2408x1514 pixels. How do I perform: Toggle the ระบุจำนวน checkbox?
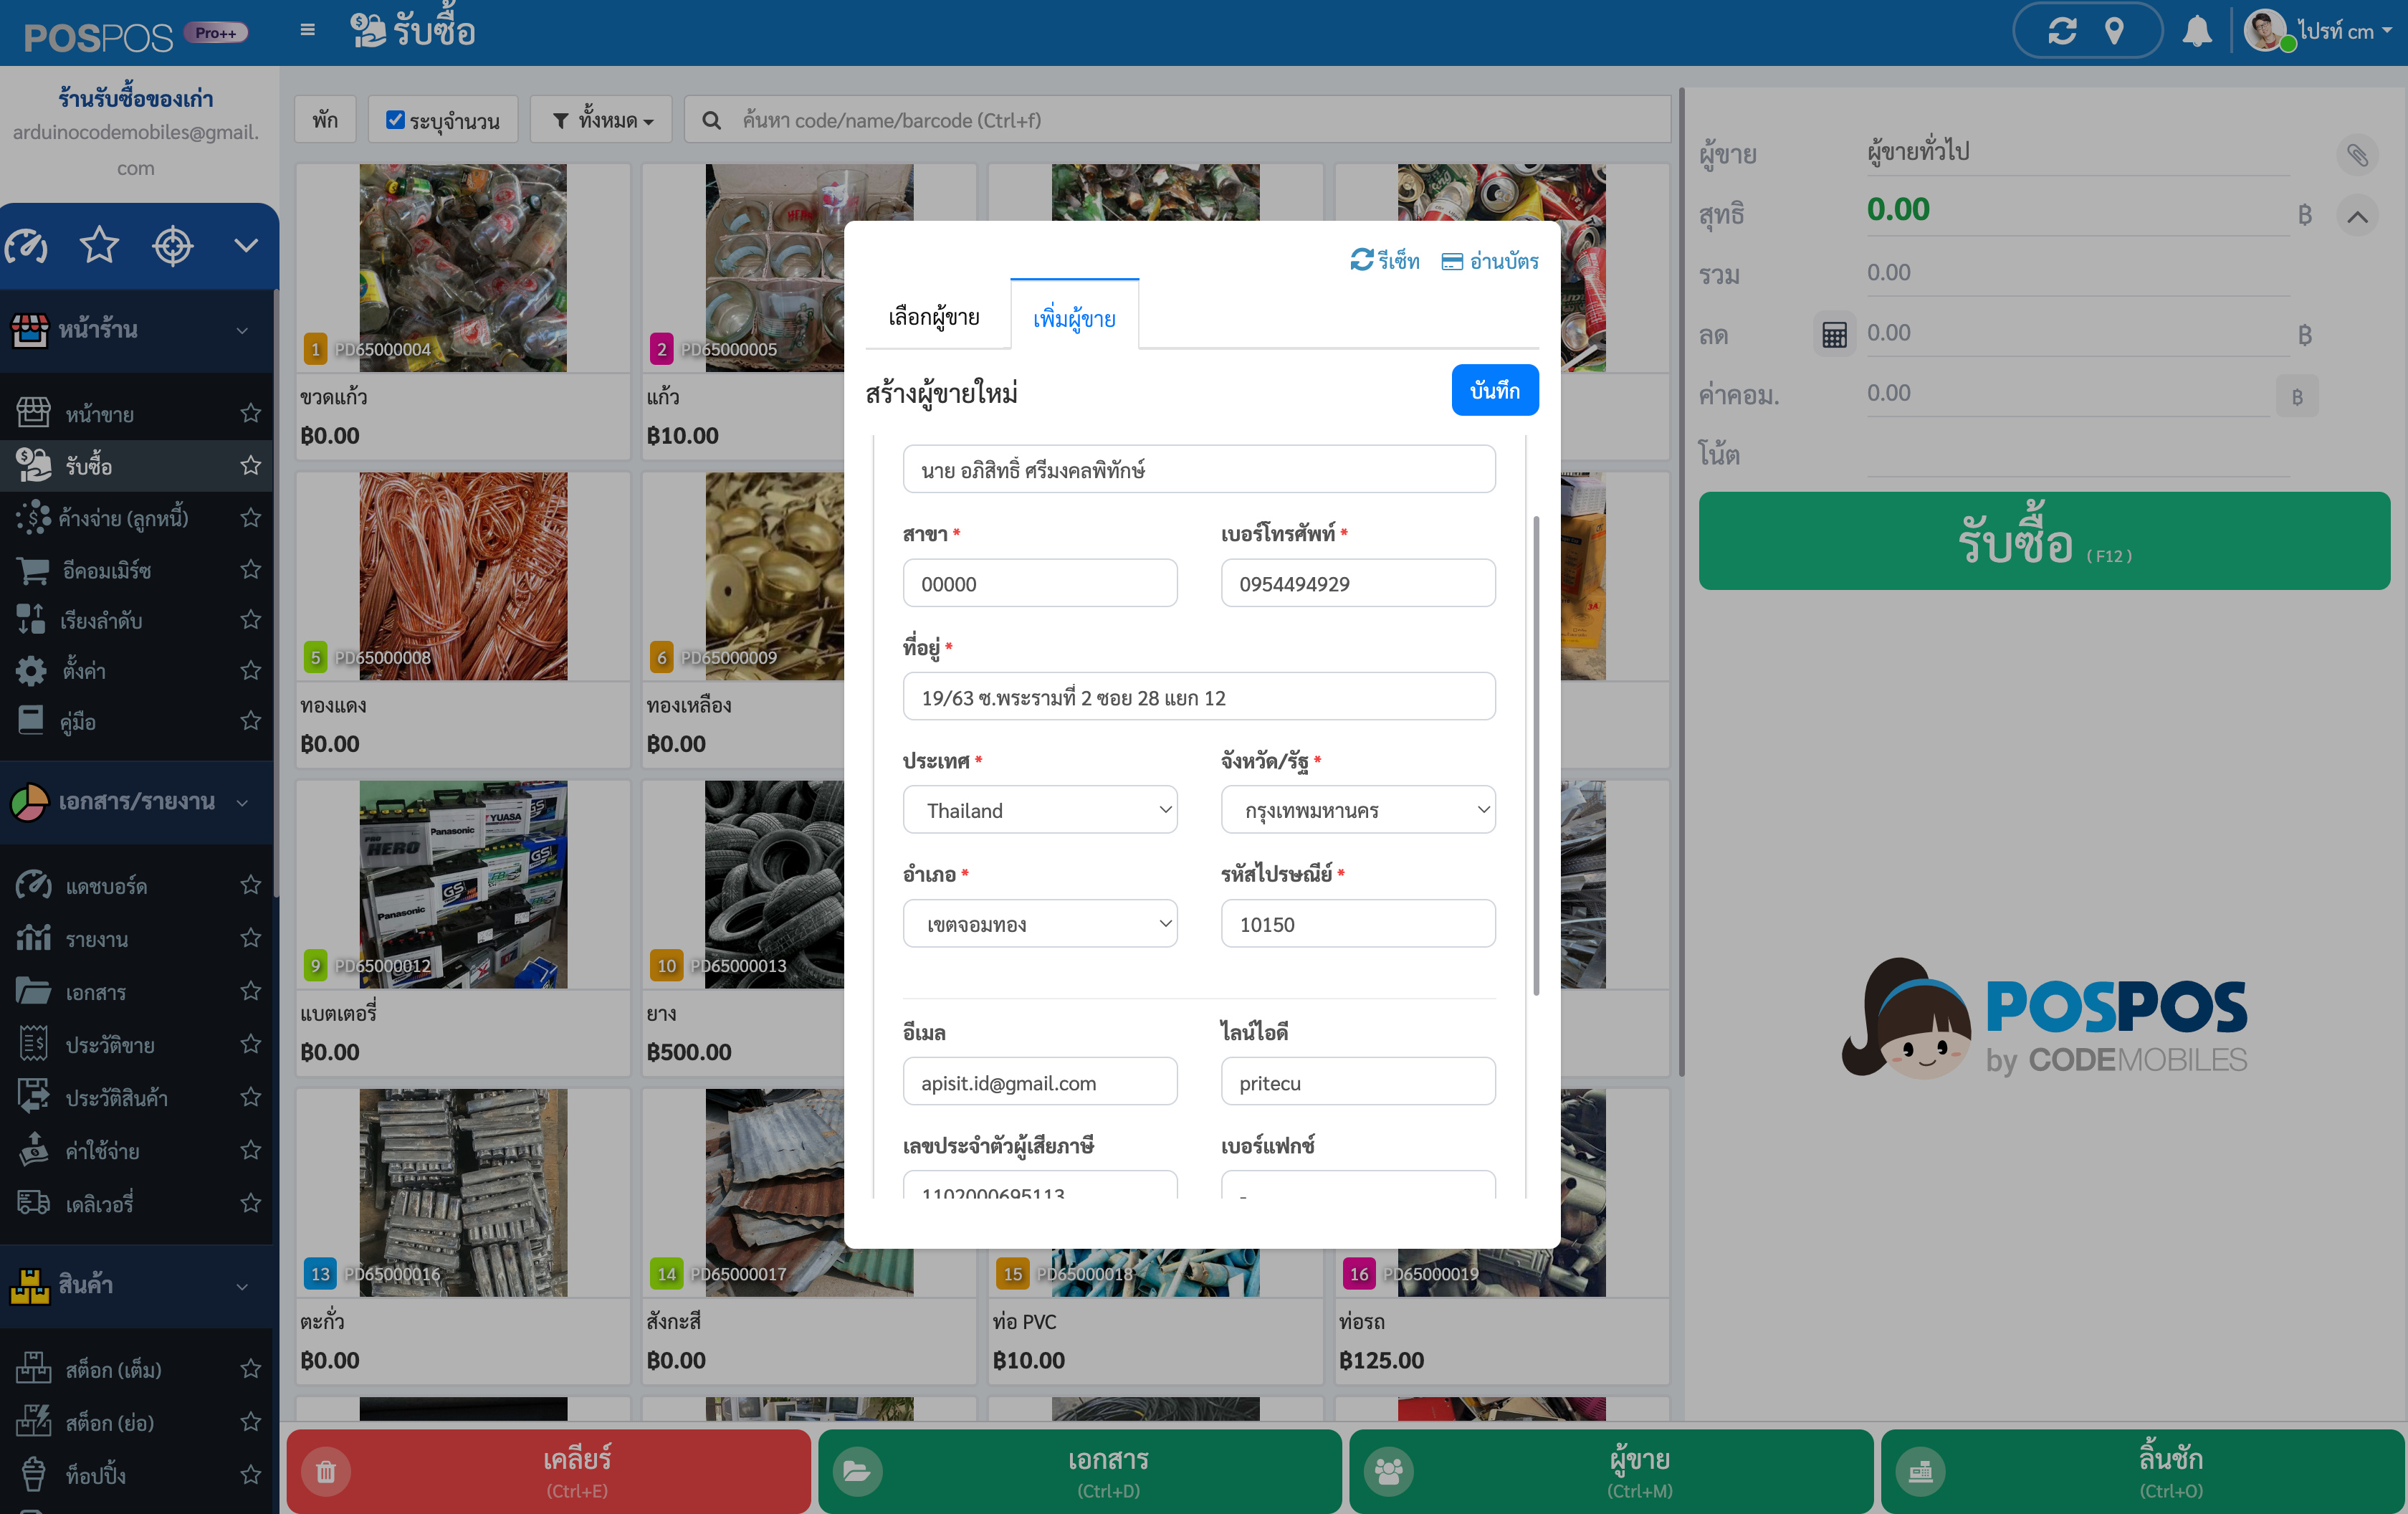[395, 120]
